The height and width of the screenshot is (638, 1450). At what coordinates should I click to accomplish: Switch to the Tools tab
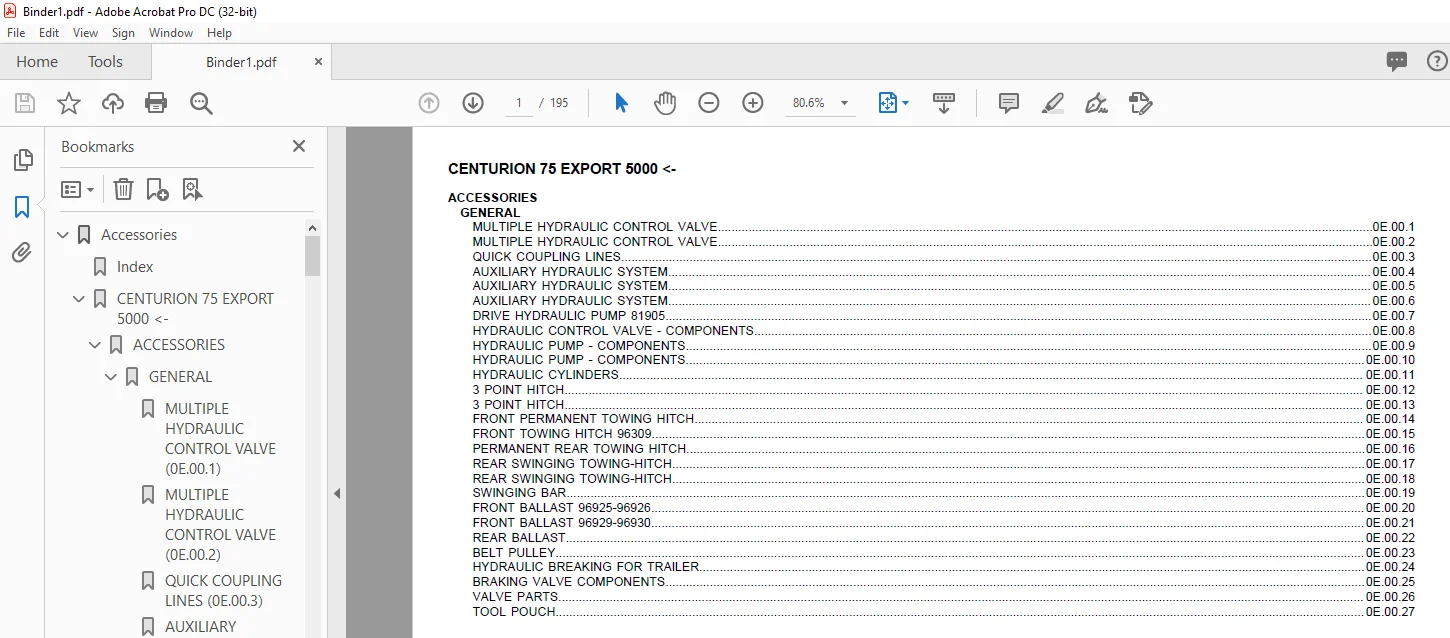pyautogui.click(x=105, y=61)
